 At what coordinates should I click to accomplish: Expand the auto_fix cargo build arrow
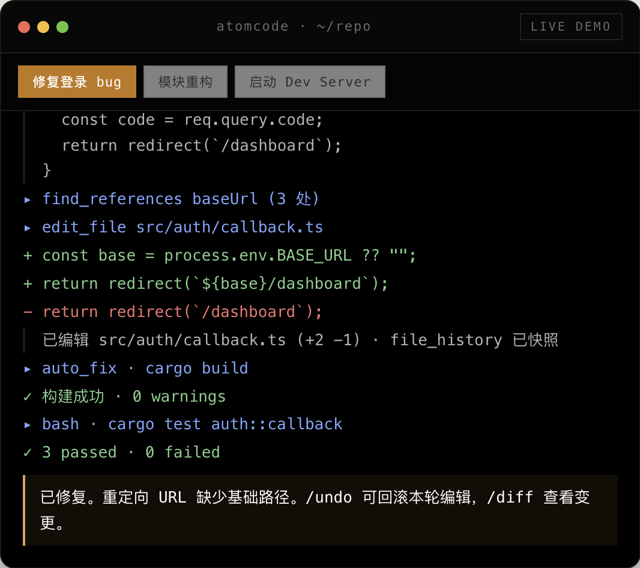(x=27, y=369)
